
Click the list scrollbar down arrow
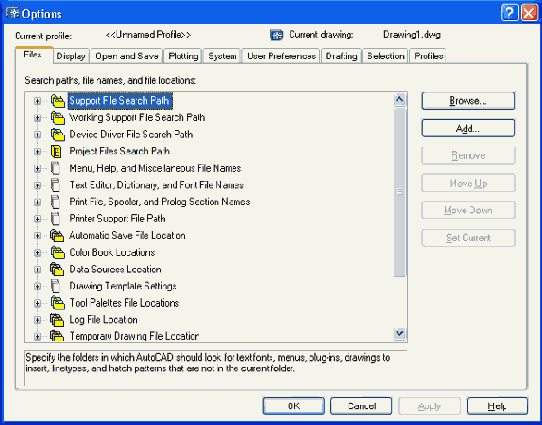click(400, 334)
